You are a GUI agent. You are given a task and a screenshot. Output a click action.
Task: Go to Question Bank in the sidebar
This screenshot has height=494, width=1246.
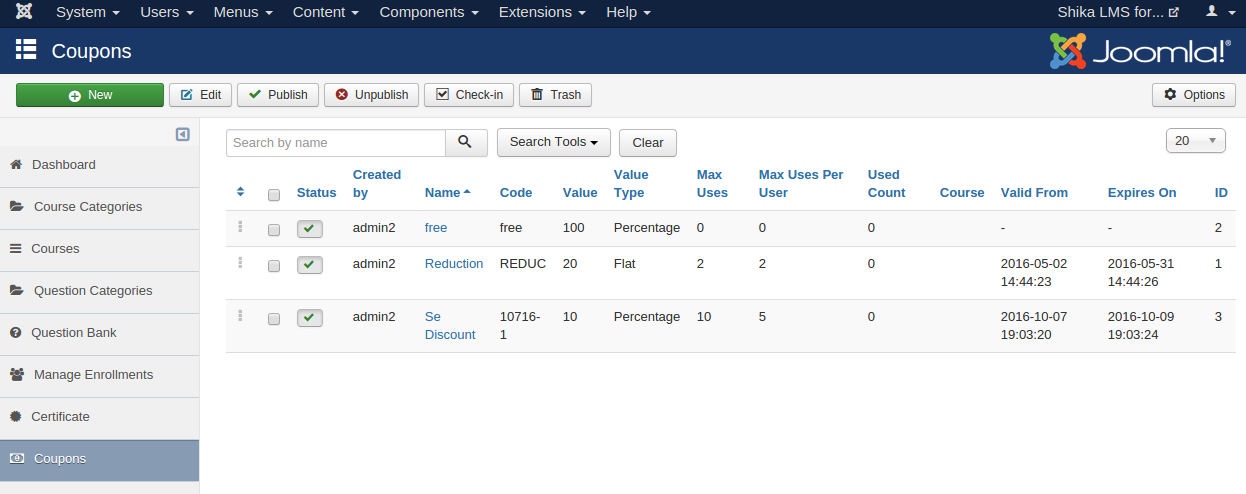(73, 333)
